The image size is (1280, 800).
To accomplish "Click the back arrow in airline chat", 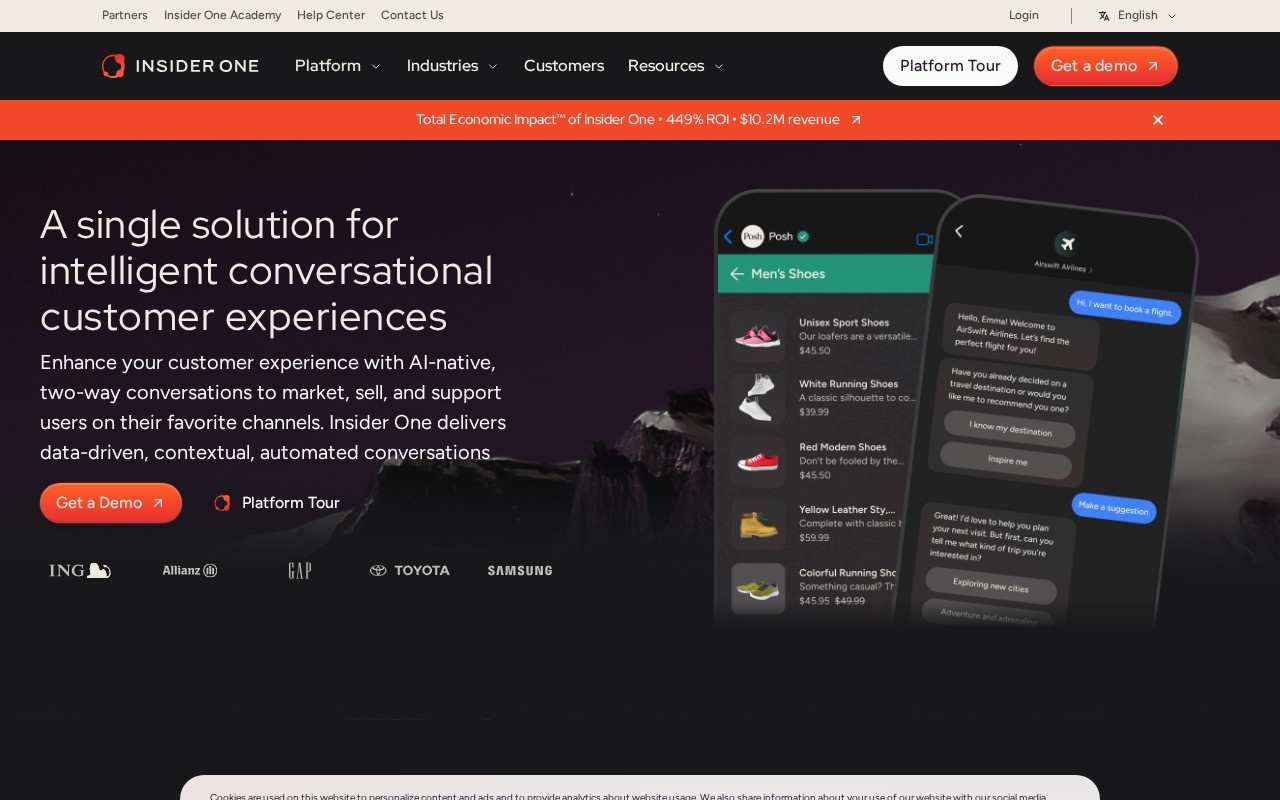I will [x=959, y=231].
